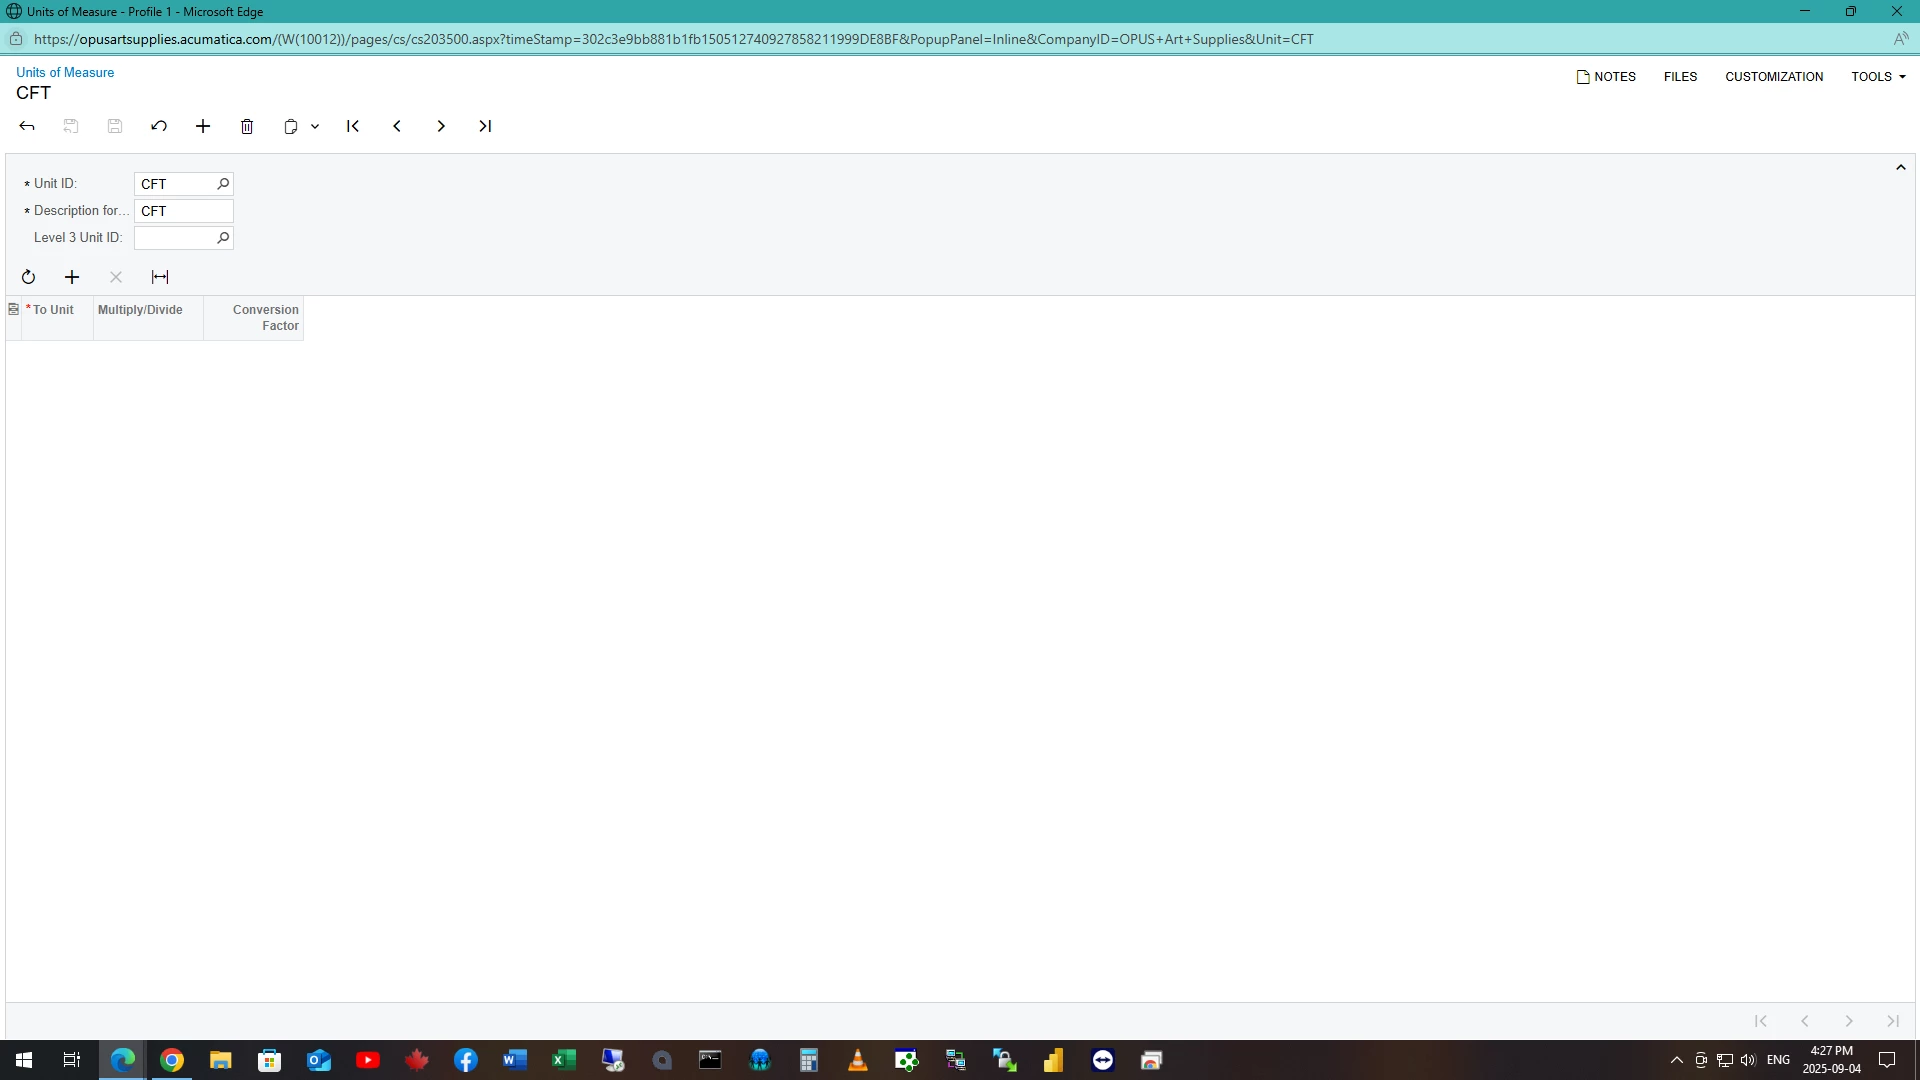Collapse the form summary panel

point(1900,167)
